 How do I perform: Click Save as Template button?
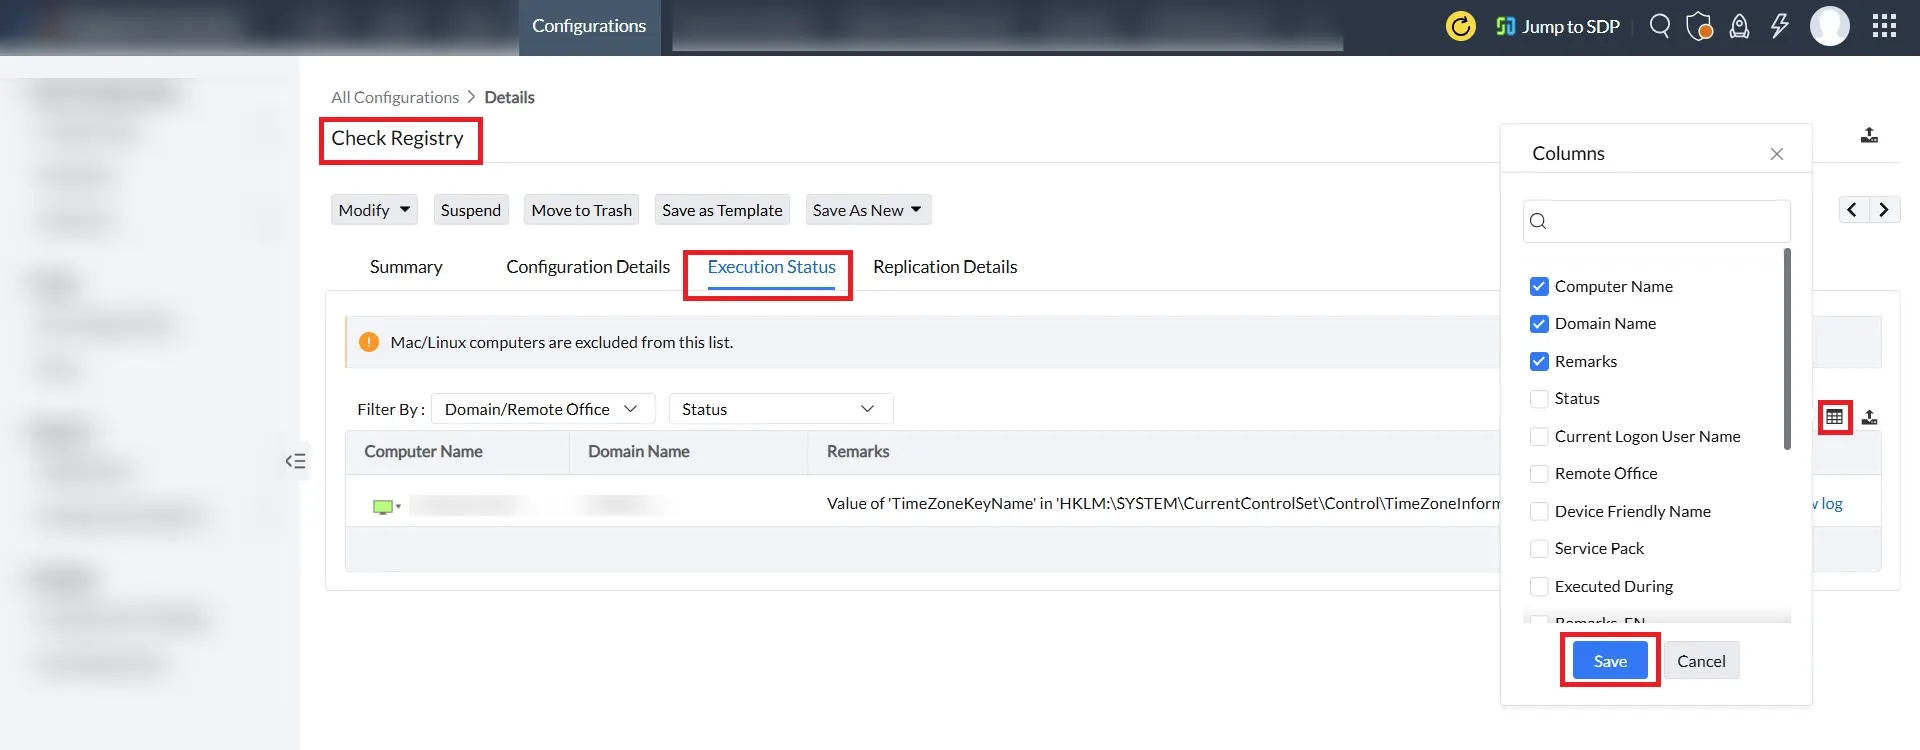pos(722,210)
